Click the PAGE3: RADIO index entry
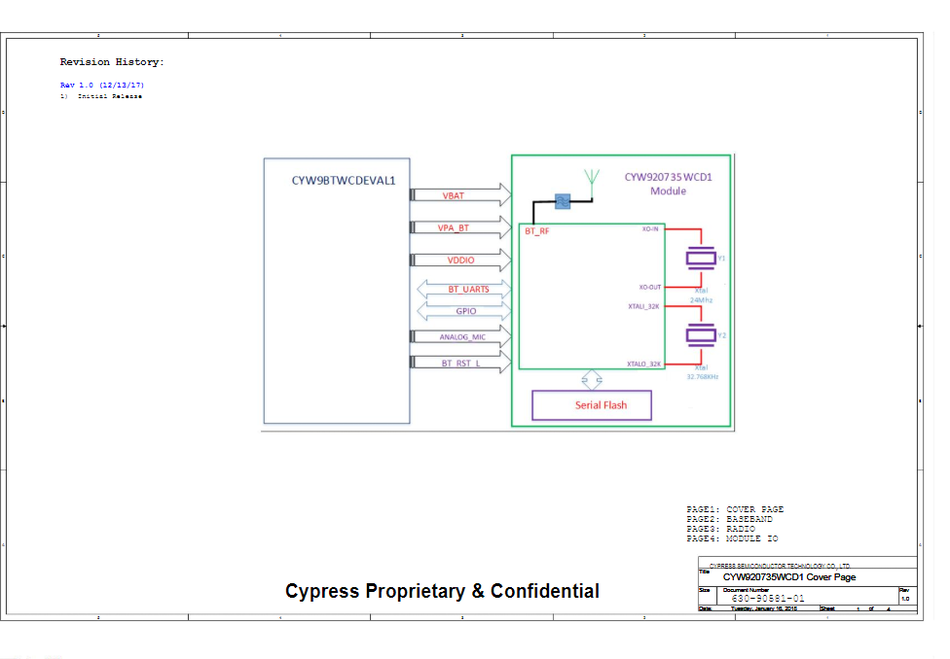The height and width of the screenshot is (659, 950). tap(721, 529)
